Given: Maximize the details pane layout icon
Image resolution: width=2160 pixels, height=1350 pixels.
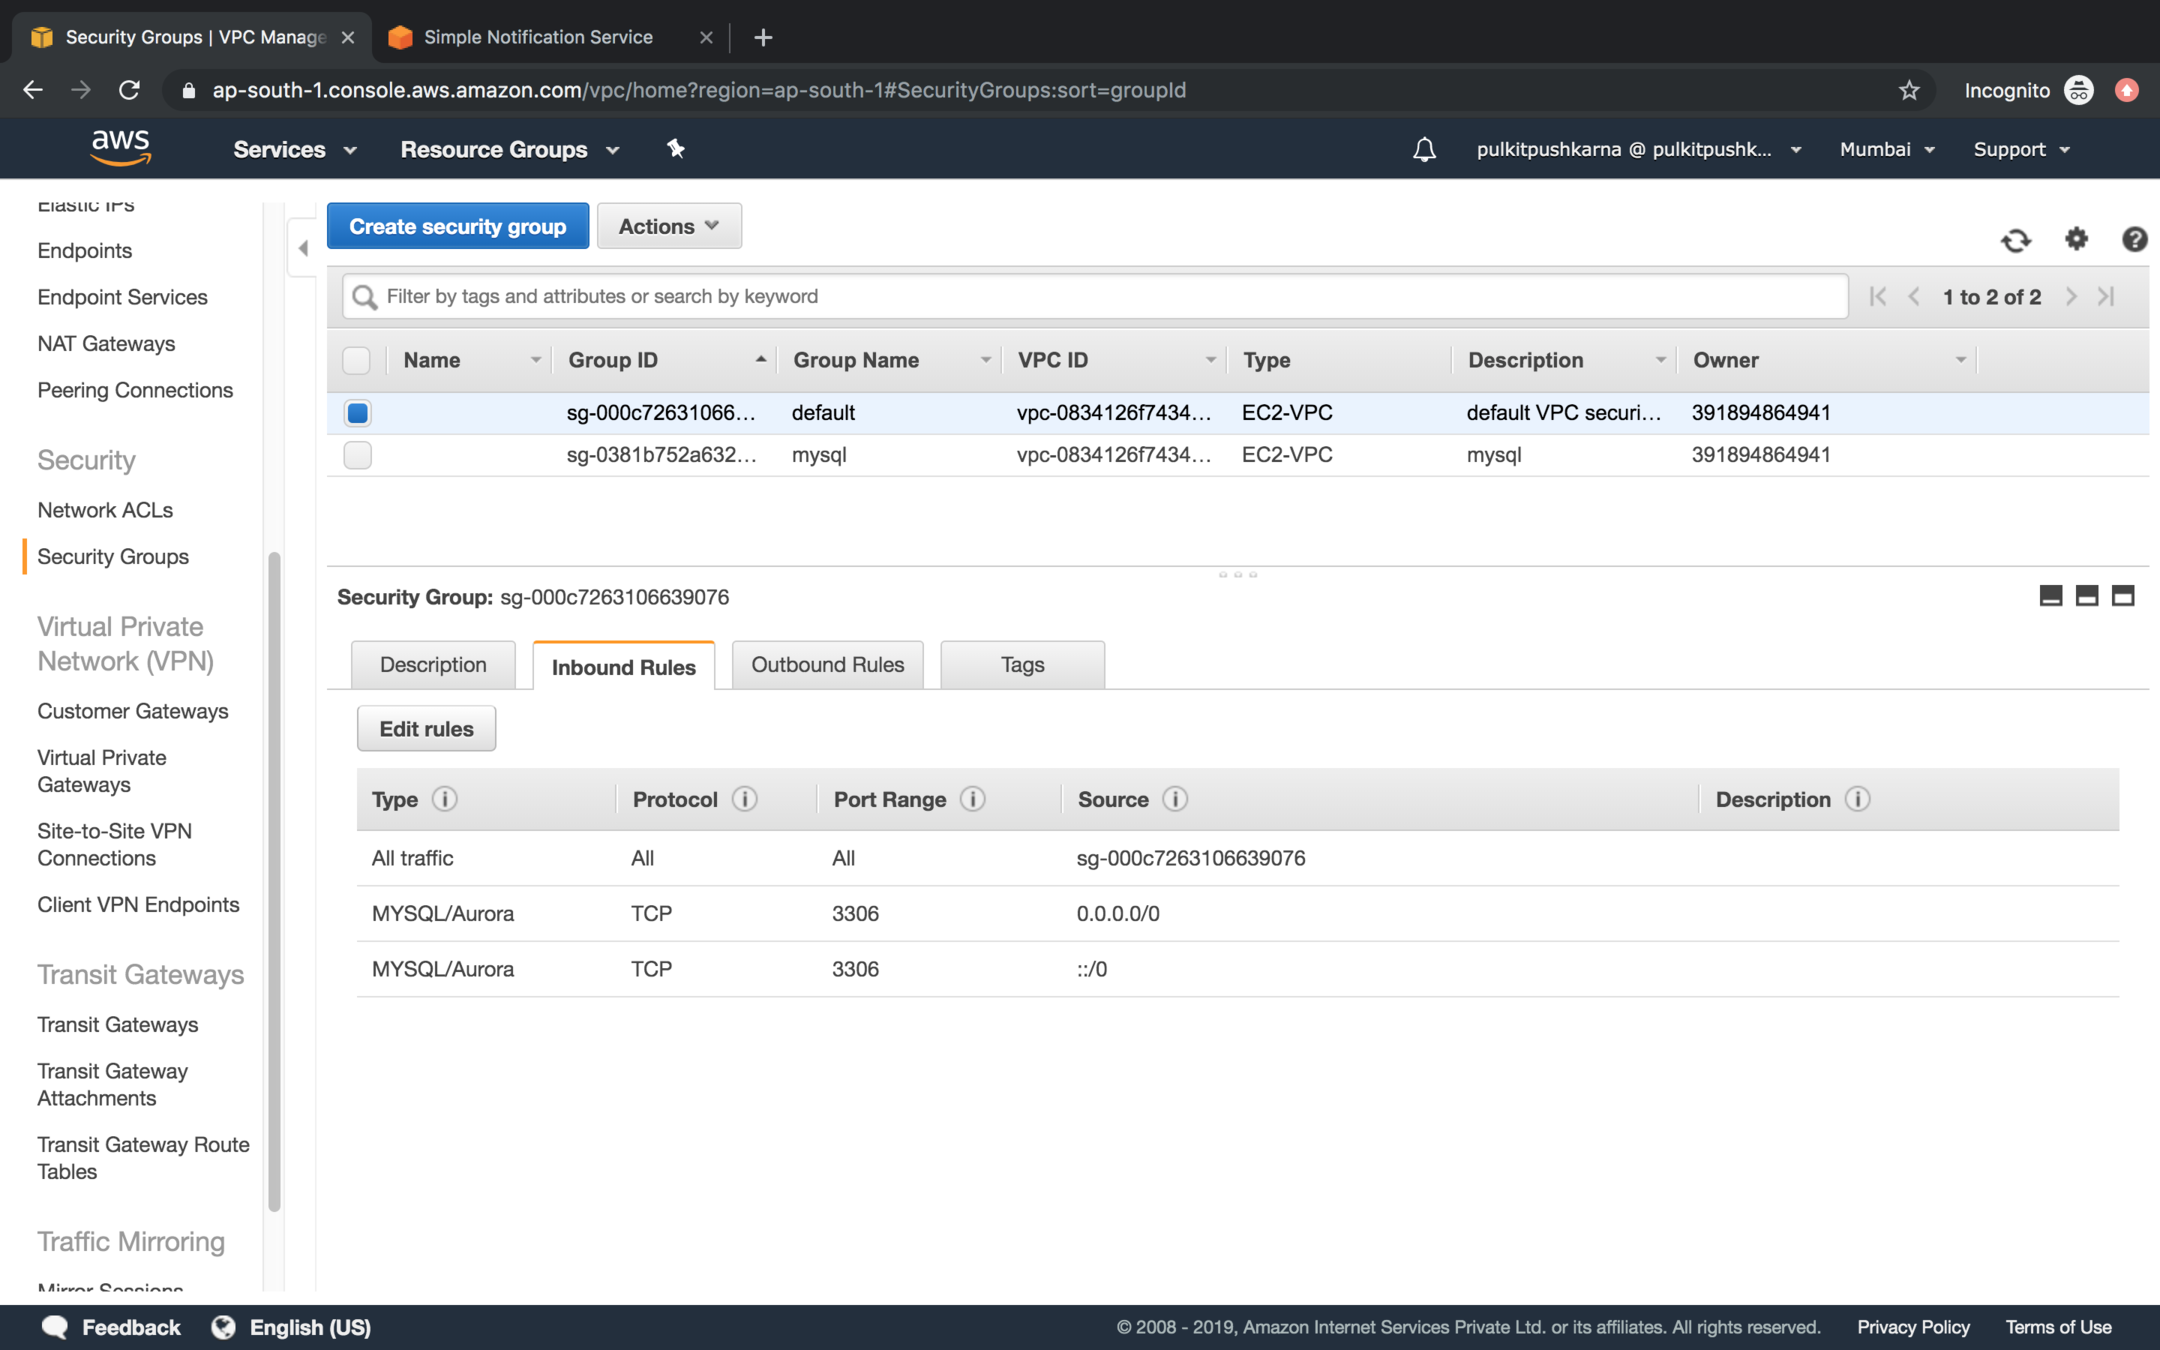Looking at the screenshot, I should pos(2123,596).
